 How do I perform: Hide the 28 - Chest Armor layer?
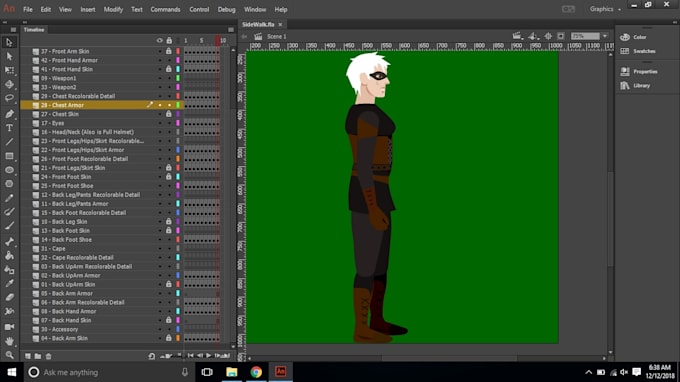coord(160,105)
